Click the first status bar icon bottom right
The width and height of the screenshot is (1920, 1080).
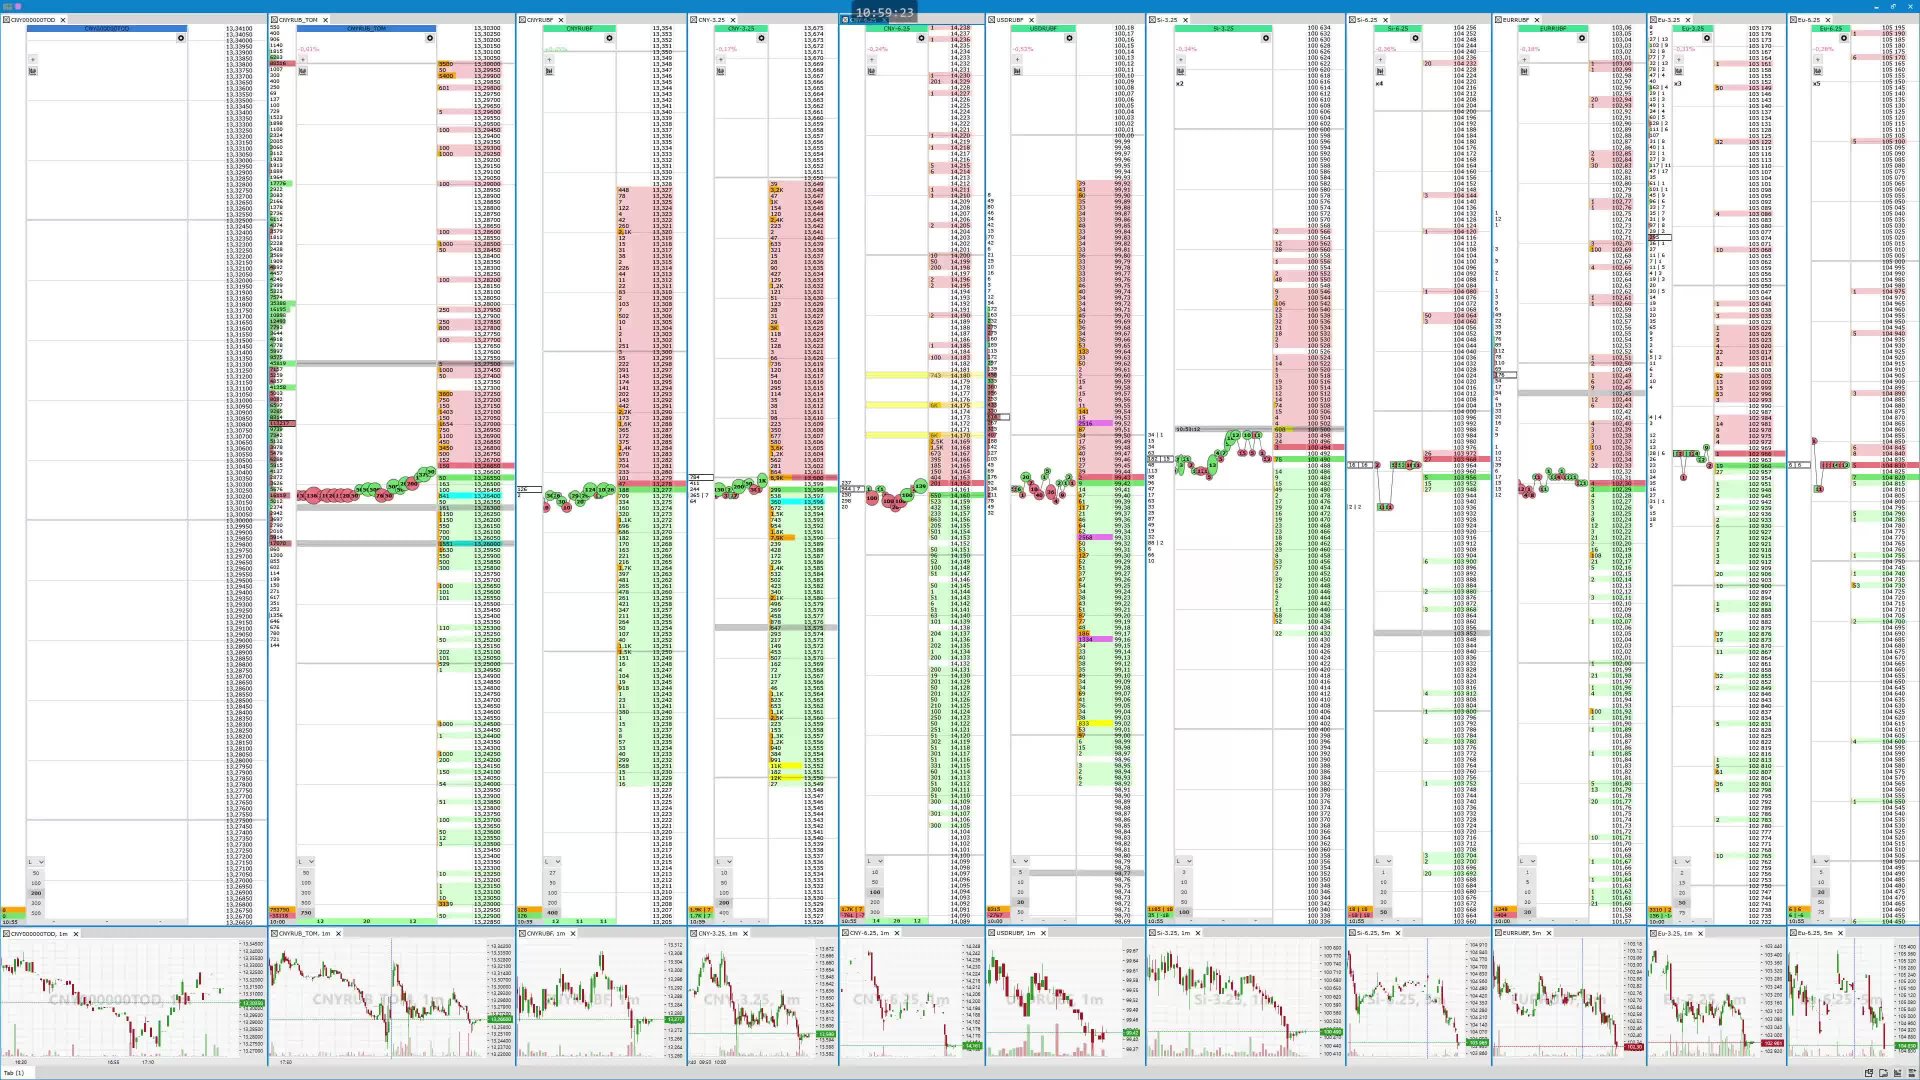[1869, 1072]
